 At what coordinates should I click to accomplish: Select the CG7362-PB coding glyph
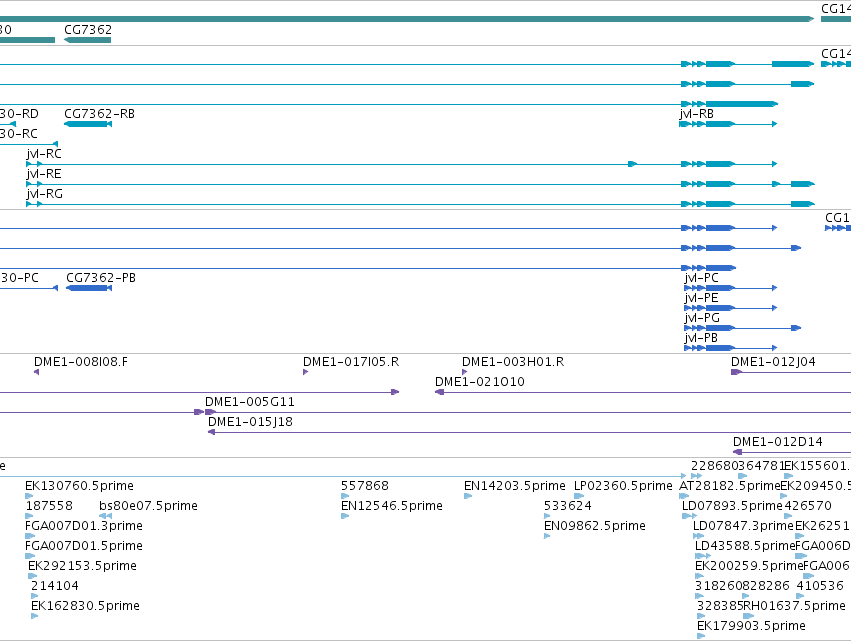89,288
